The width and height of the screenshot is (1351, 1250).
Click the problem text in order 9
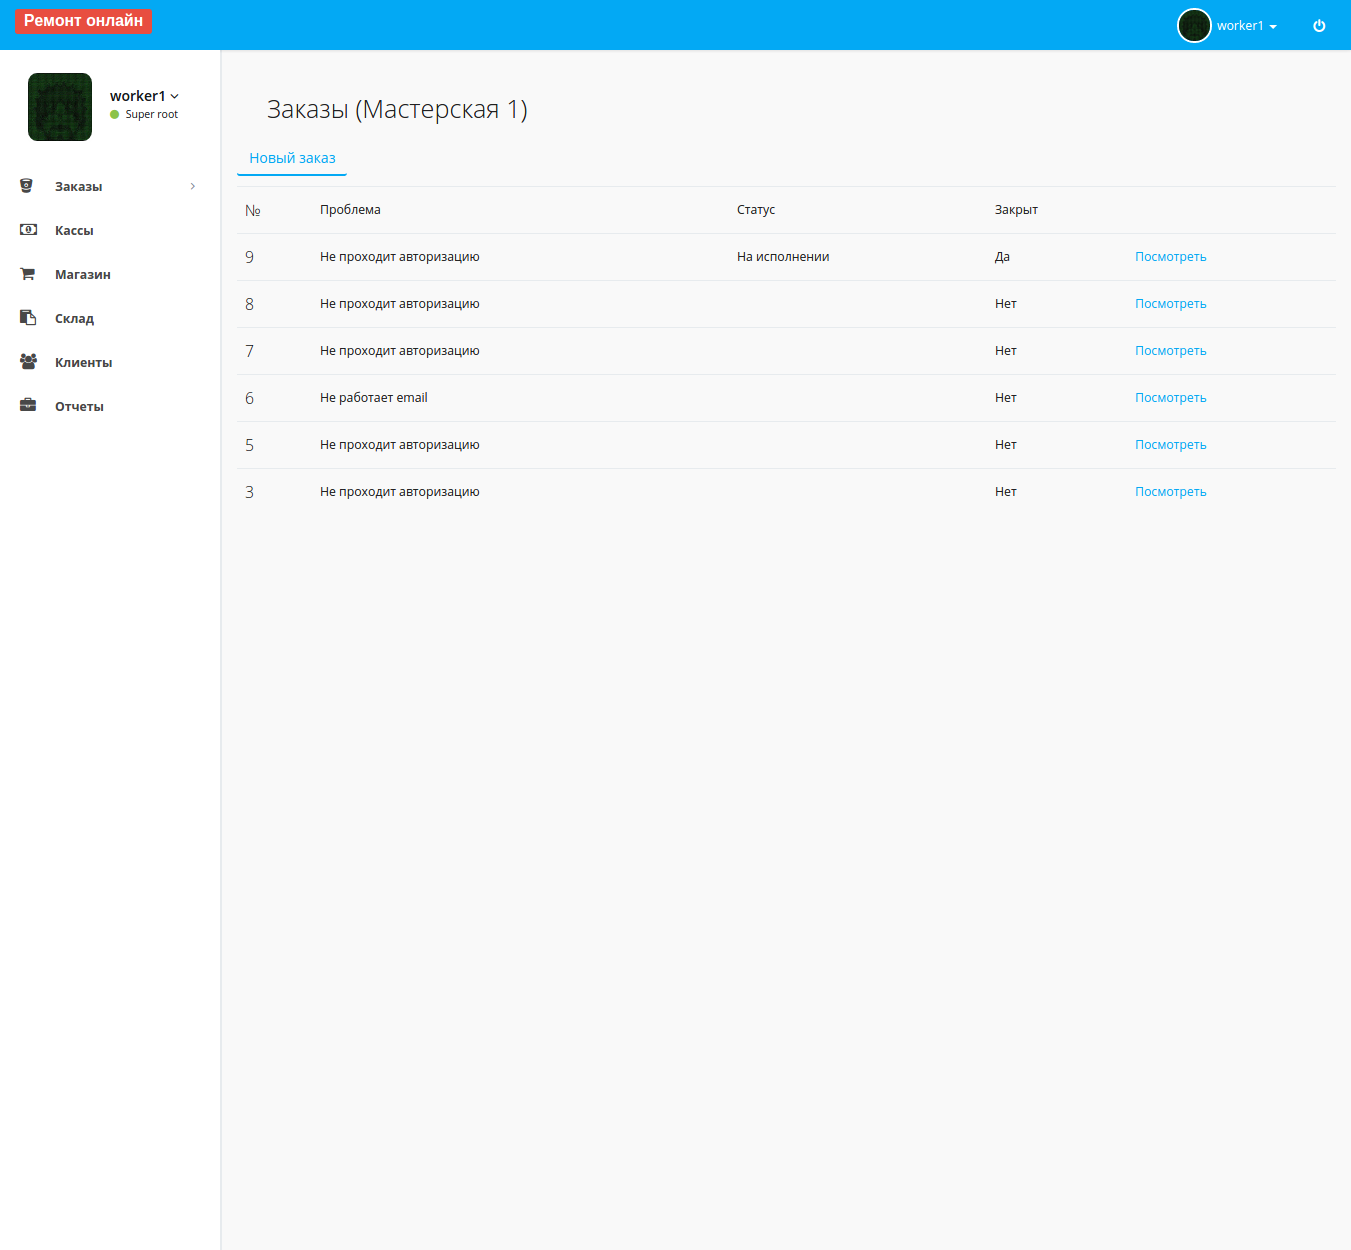[400, 257]
